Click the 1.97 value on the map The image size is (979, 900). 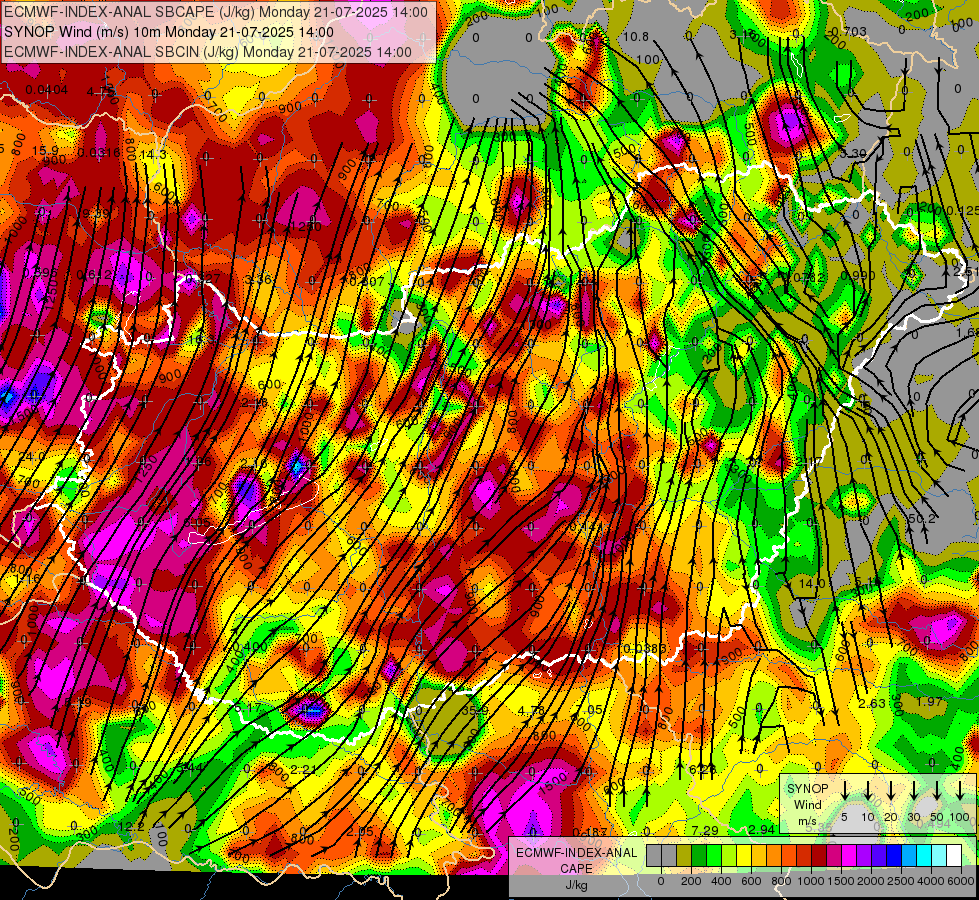point(928,701)
